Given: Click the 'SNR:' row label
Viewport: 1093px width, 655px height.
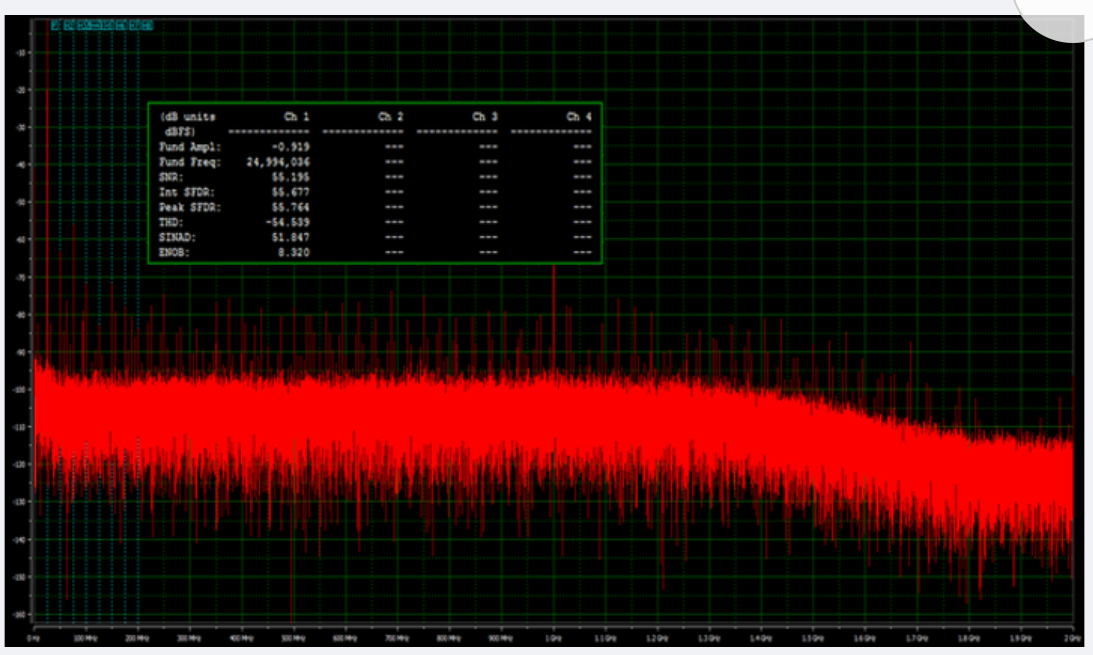Looking at the screenshot, I should tap(171, 178).
